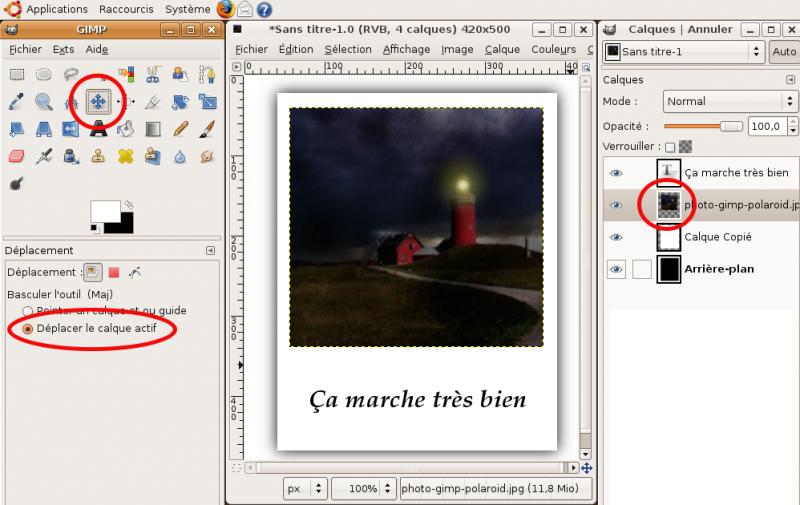Screen dimensions: 800x505
Task: Open the Déplacement tool options panel menu
Action: [x=210, y=250]
